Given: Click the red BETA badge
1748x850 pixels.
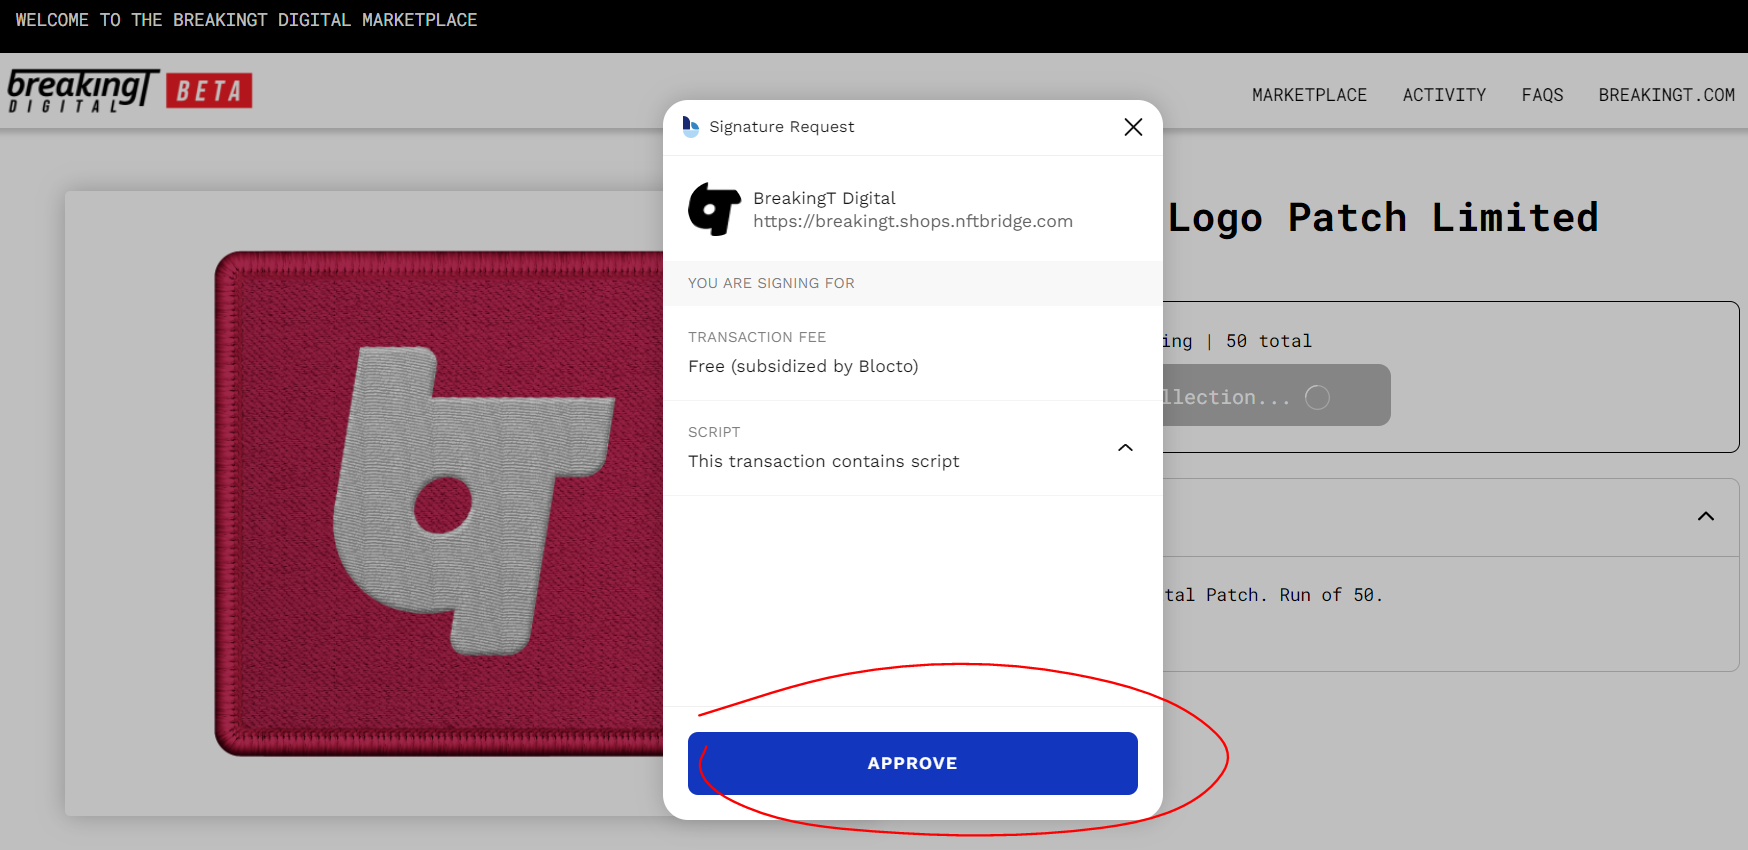Looking at the screenshot, I should pyautogui.click(x=209, y=91).
